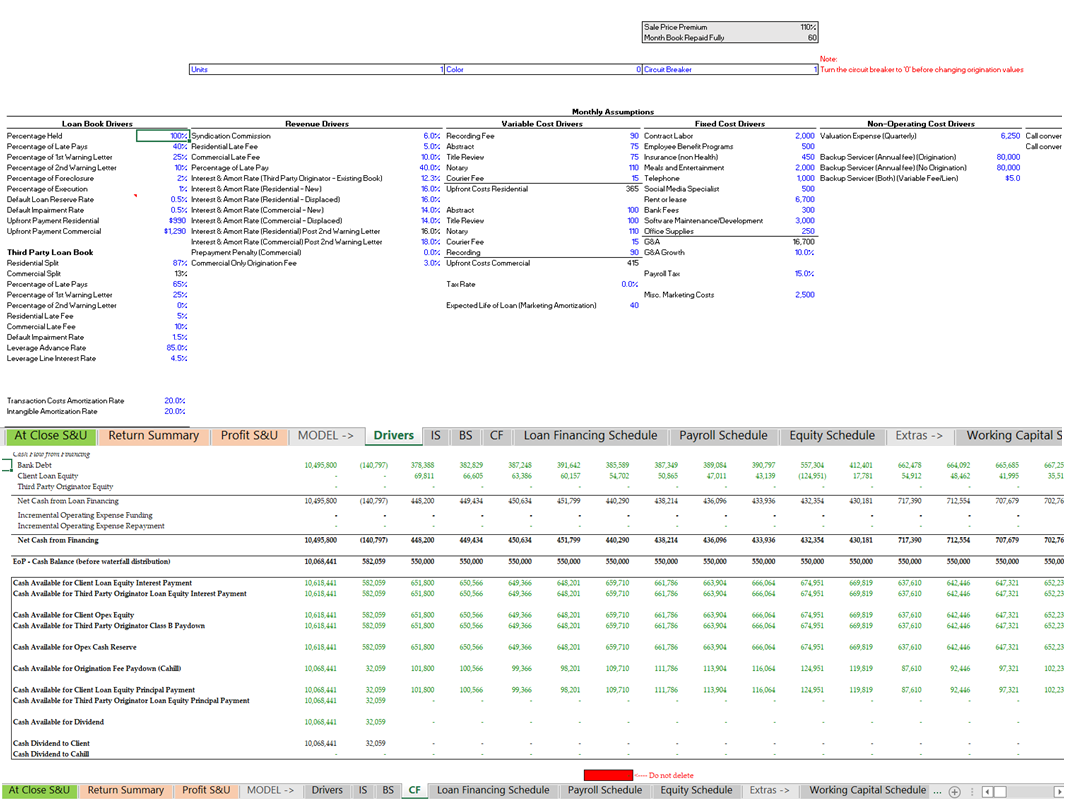
Task: Click the Syndication Commission 6.0% value
Action: (431, 136)
